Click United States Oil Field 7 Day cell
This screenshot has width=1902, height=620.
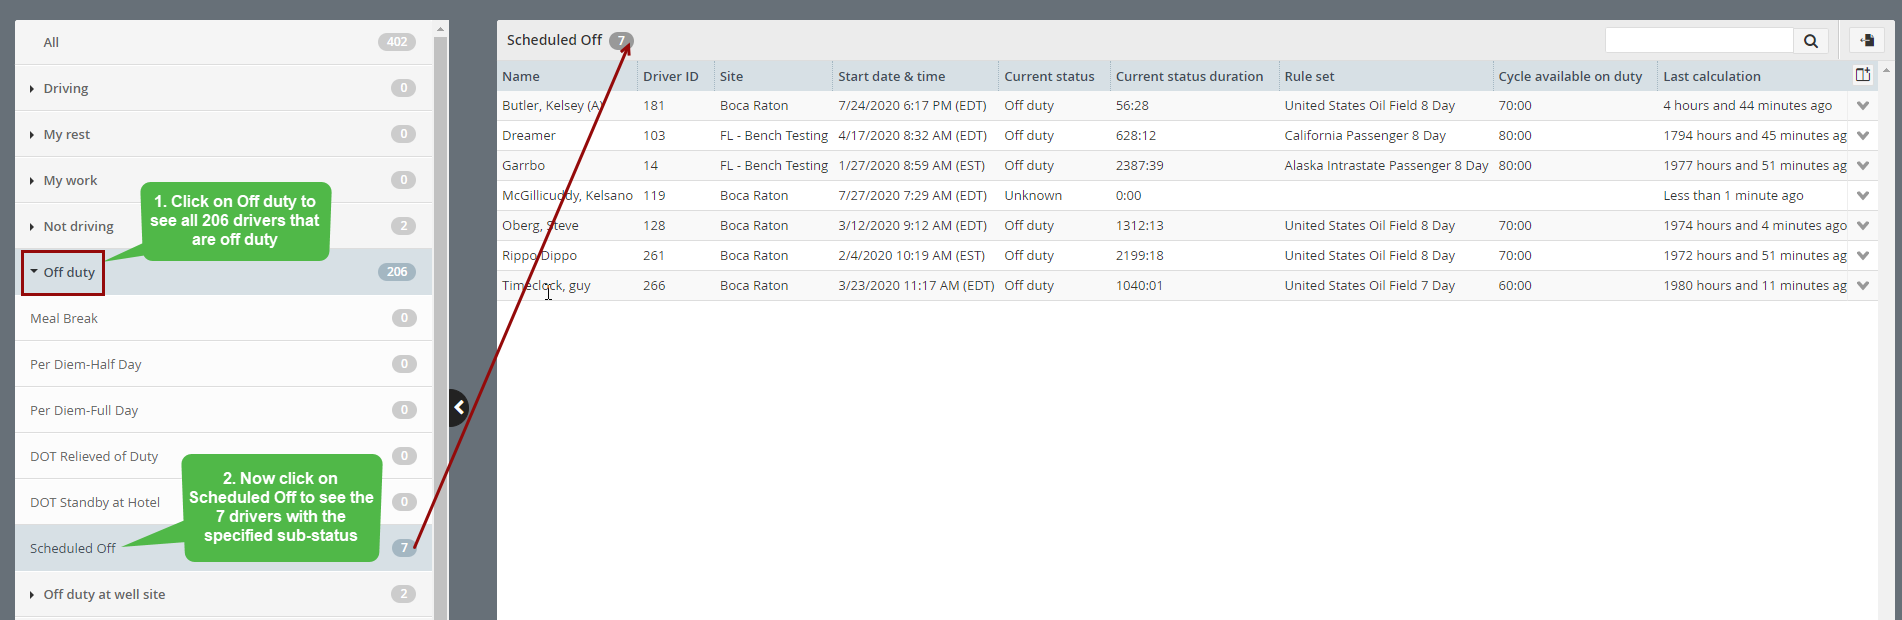1370,286
